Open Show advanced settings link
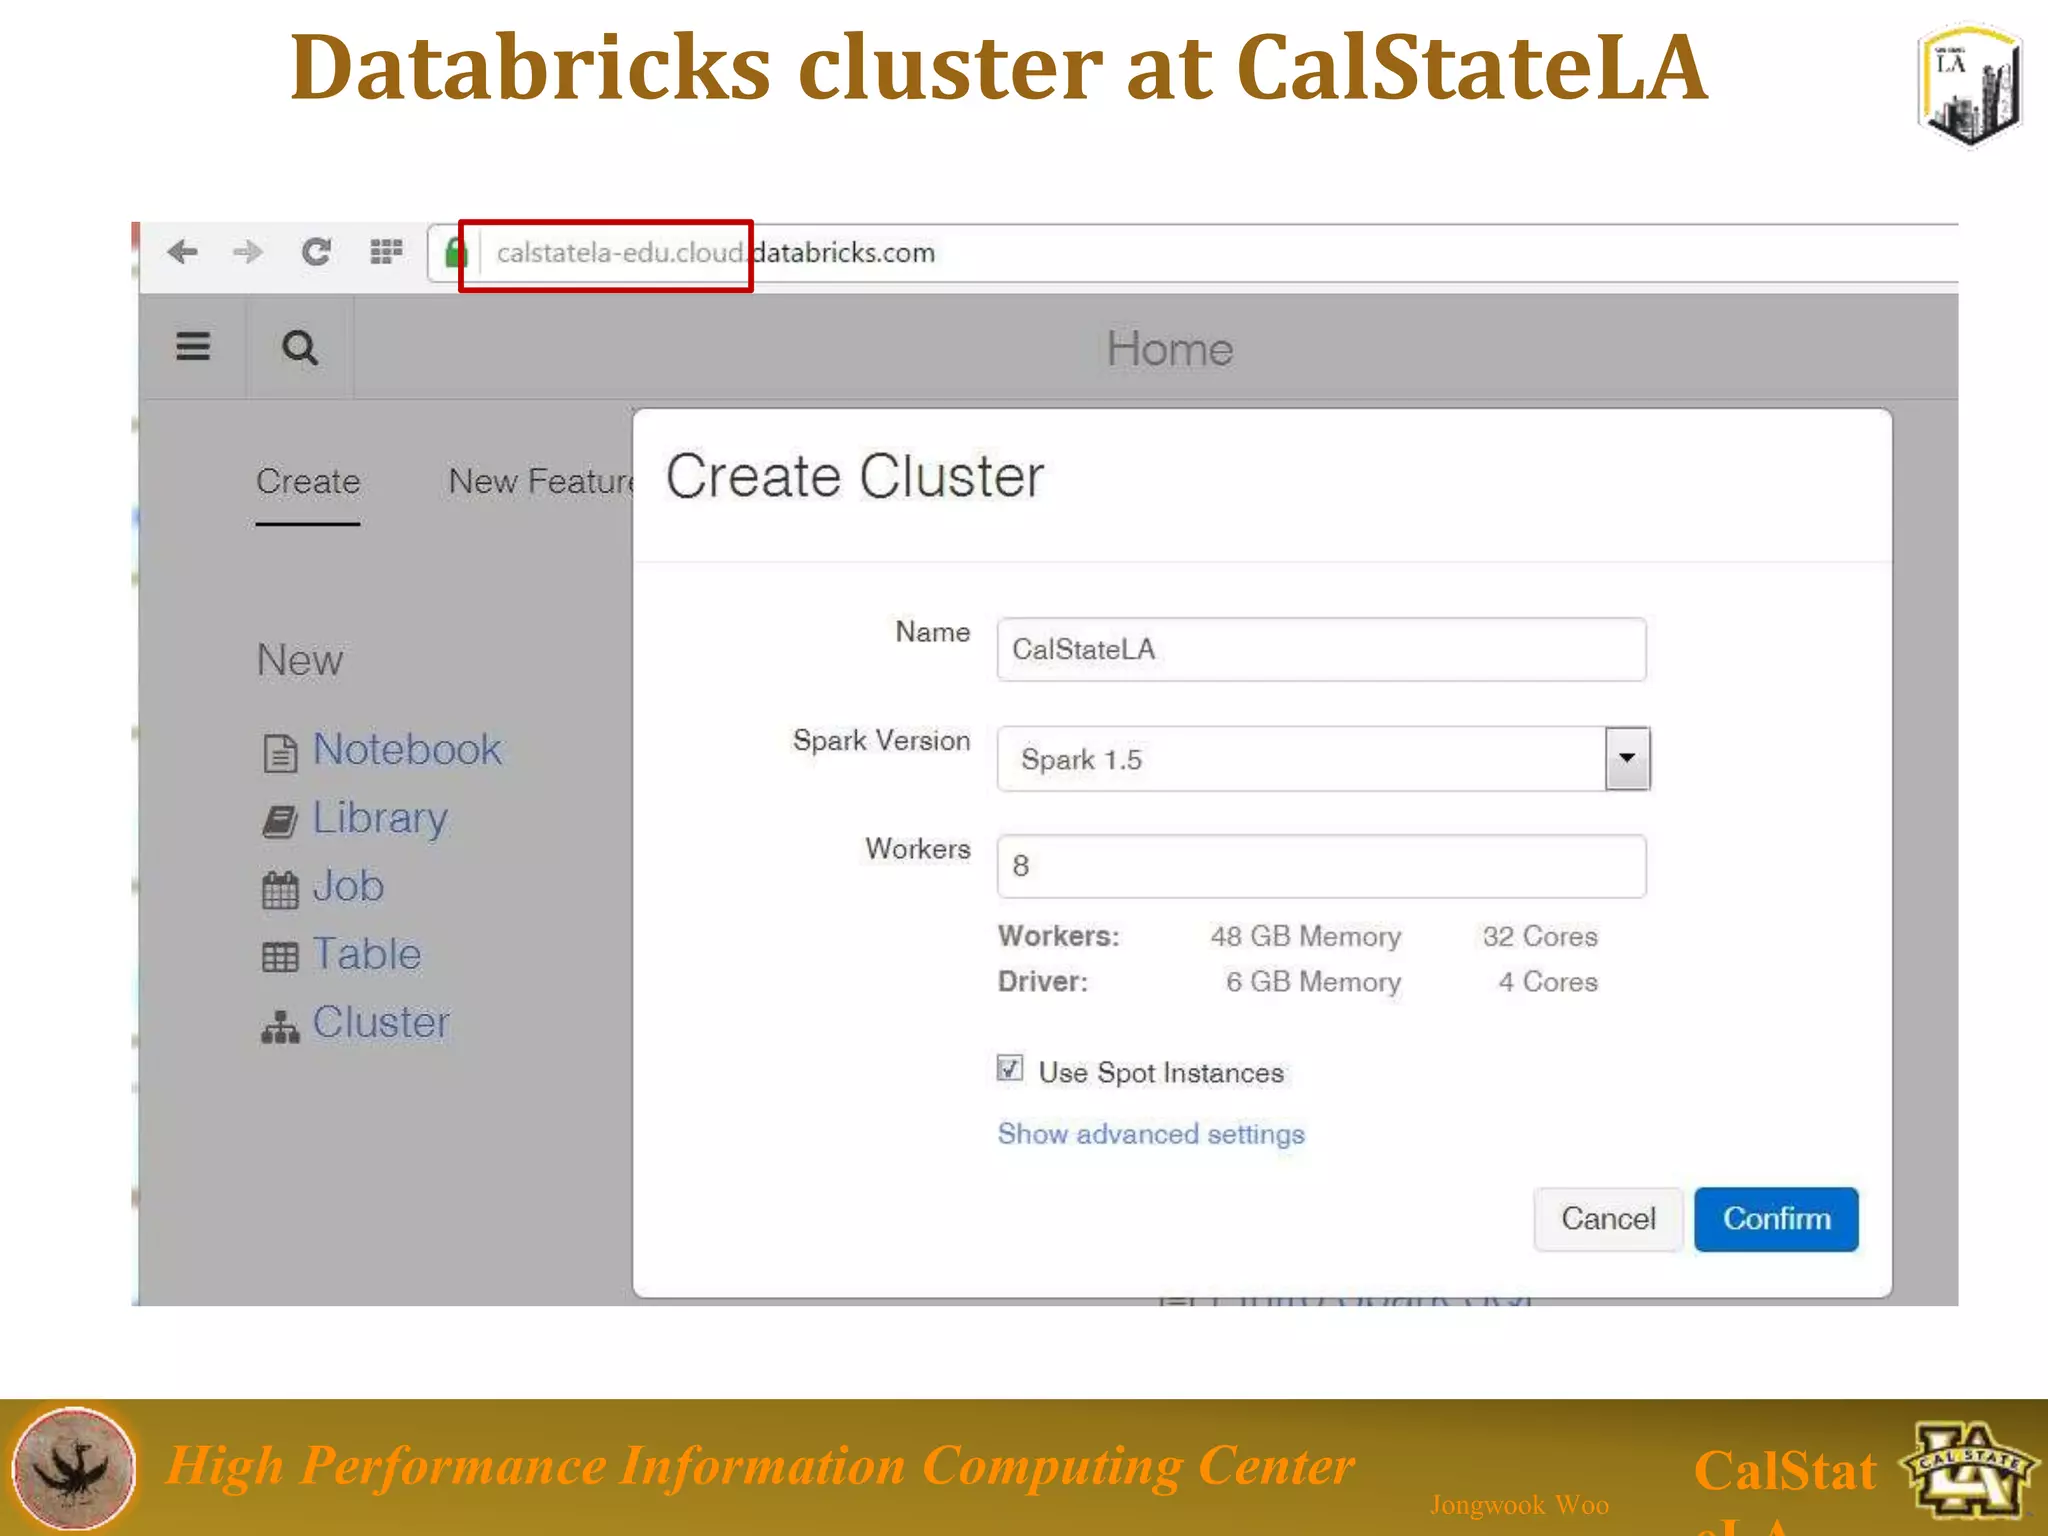2048x1536 pixels. (x=1151, y=1134)
